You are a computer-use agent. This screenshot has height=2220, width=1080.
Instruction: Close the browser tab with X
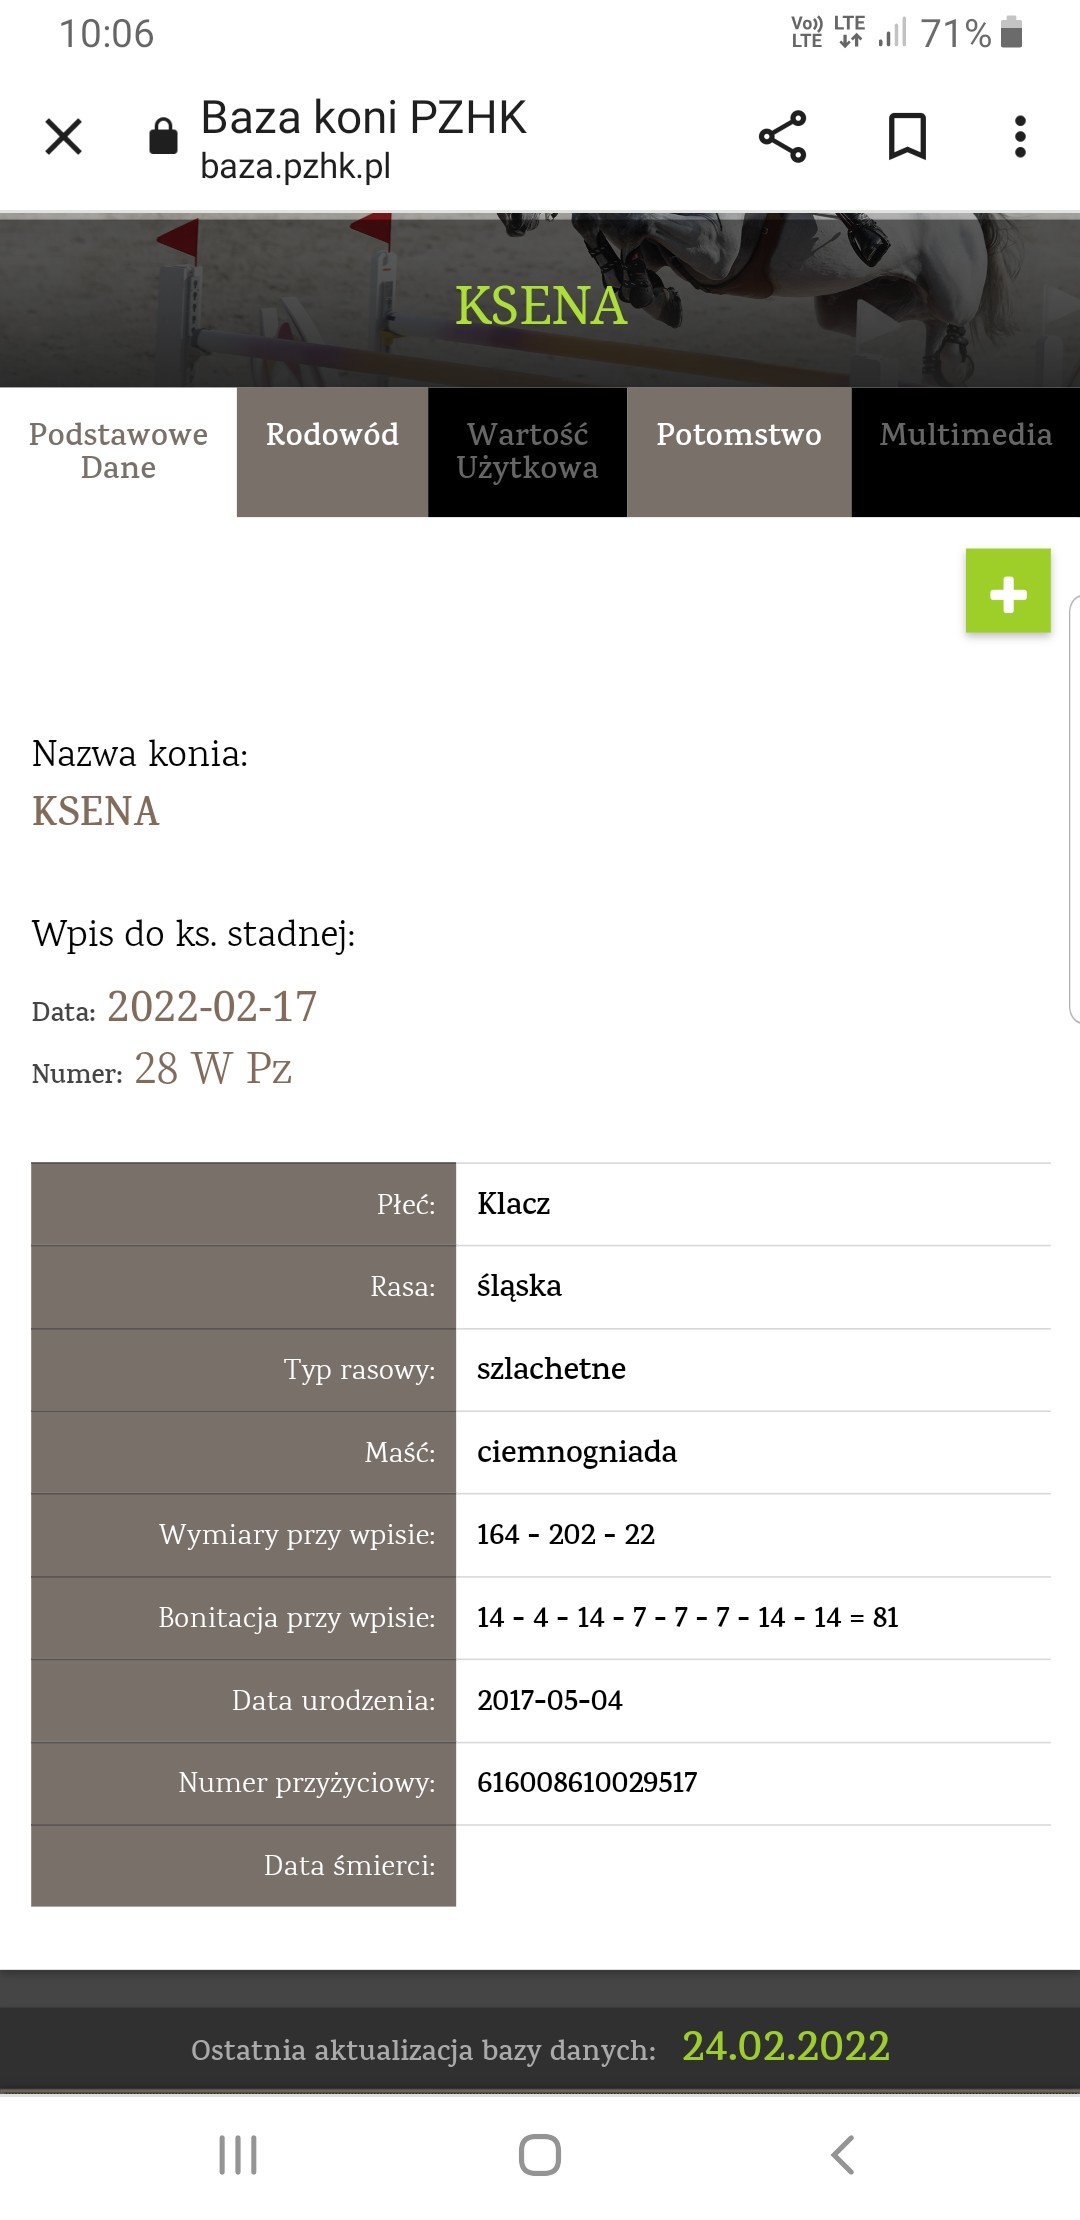point(64,137)
